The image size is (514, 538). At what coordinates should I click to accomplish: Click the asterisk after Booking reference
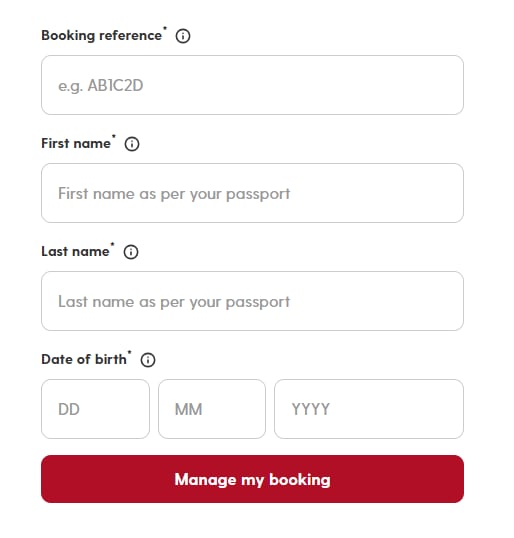coord(165,28)
